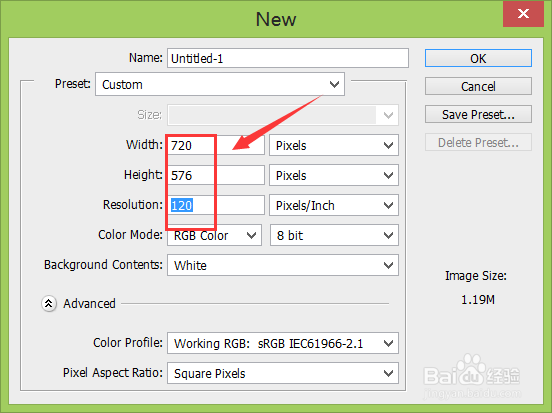Close the New dialog window
Viewport: 552px width, 413px height.
pos(523,14)
